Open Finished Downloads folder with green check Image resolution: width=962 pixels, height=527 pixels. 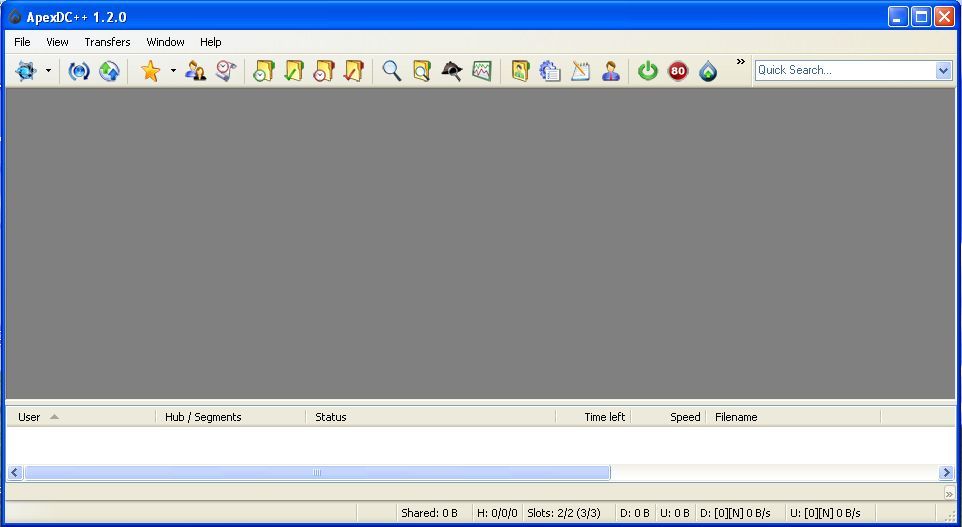[294, 71]
